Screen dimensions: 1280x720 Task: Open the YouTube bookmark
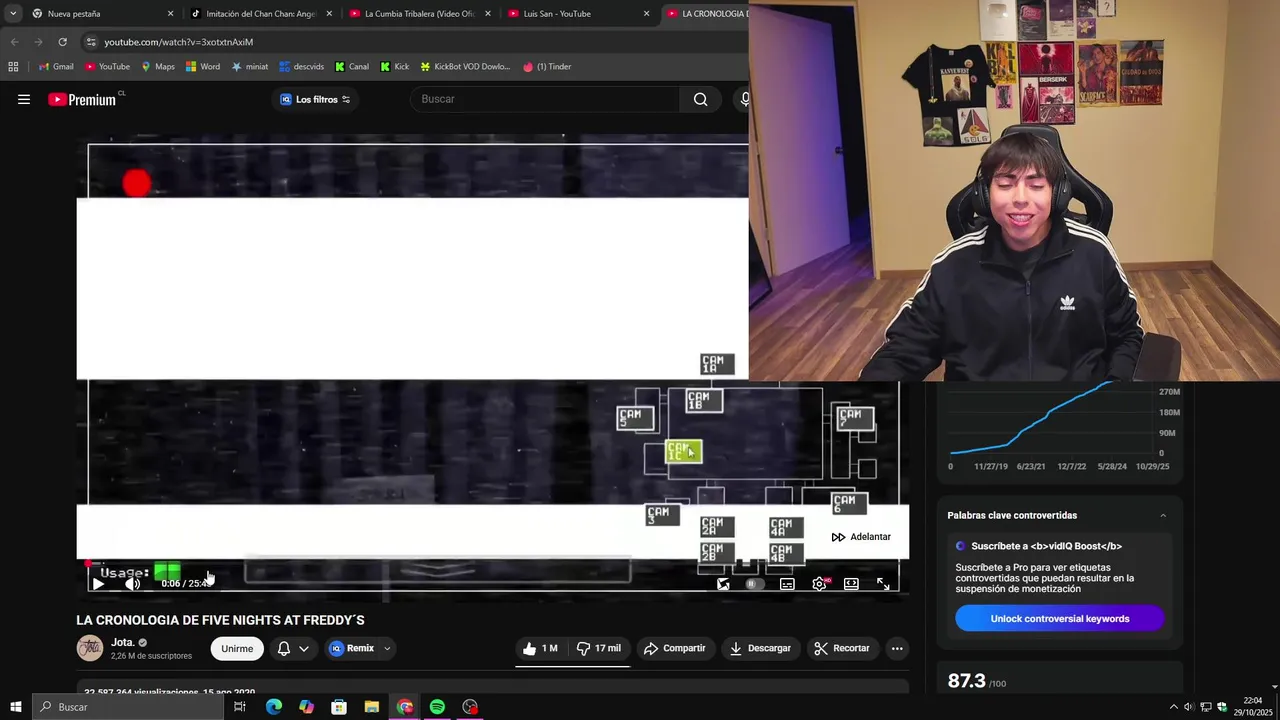point(107,67)
